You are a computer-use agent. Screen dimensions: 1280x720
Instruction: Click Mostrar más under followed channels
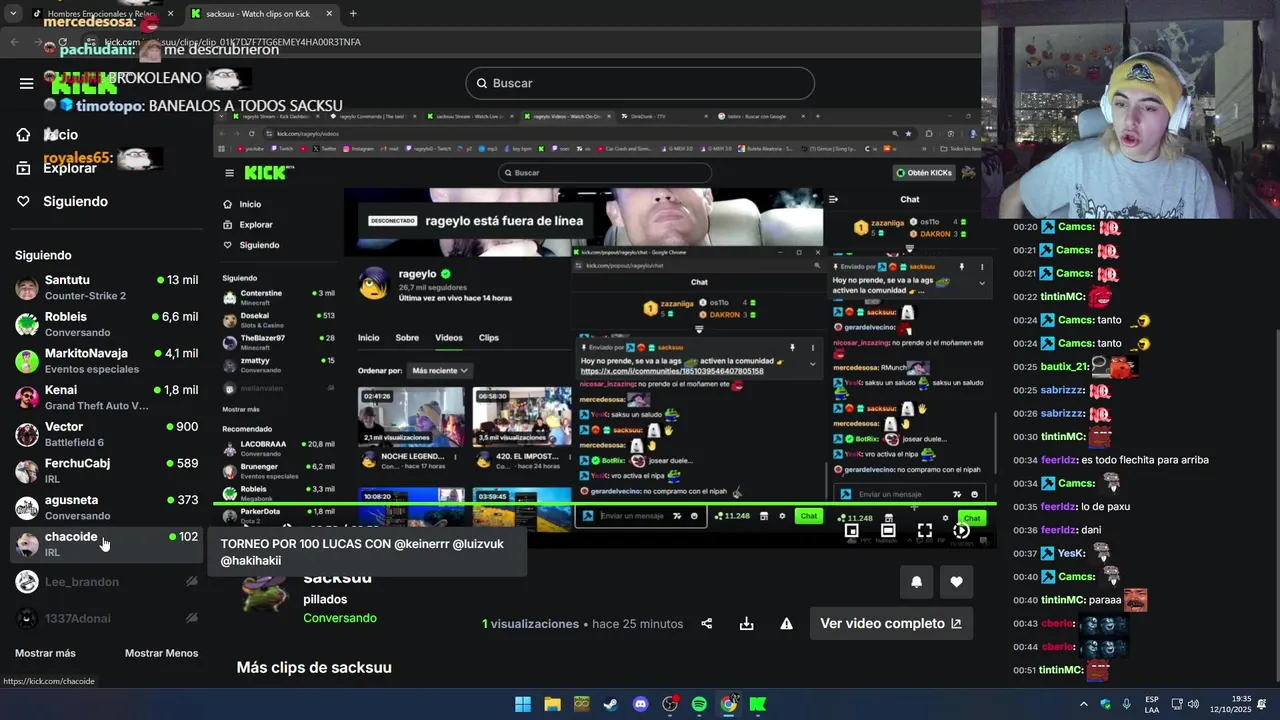pyautogui.click(x=45, y=653)
